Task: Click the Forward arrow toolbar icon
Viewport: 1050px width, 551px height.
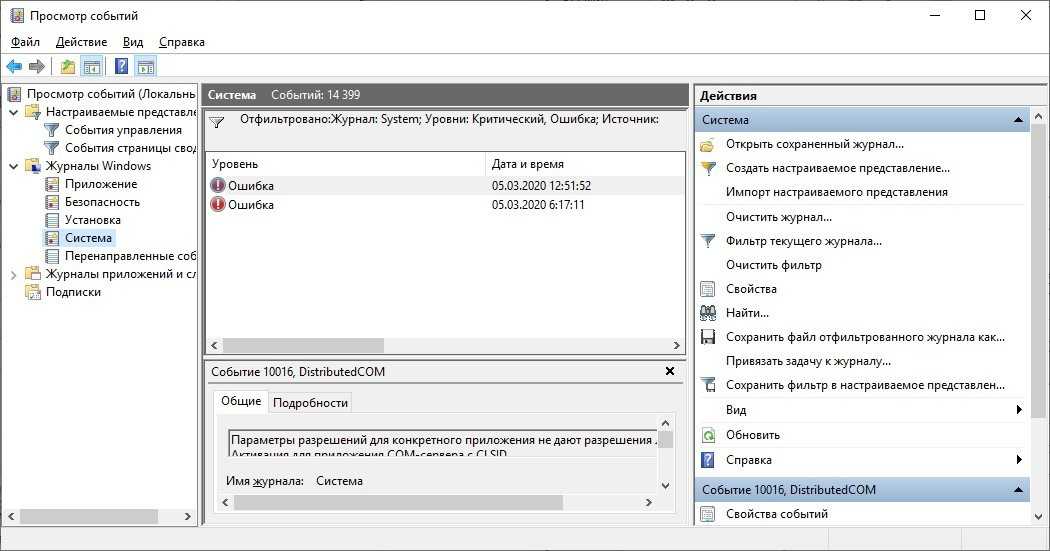Action: click(x=37, y=67)
